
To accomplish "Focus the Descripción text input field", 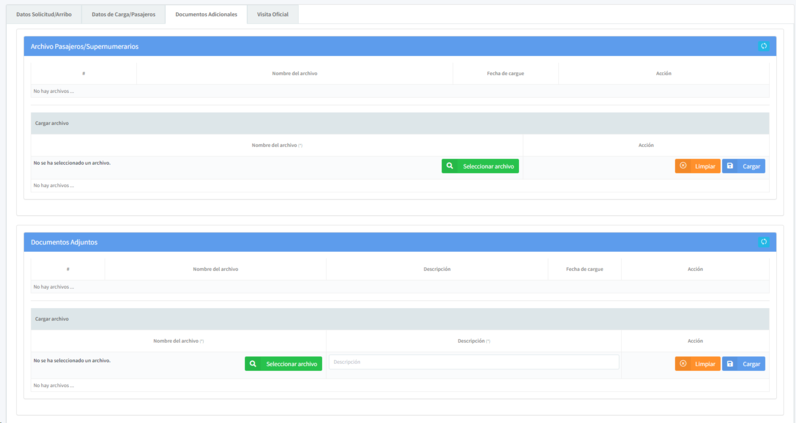I will (473, 362).
